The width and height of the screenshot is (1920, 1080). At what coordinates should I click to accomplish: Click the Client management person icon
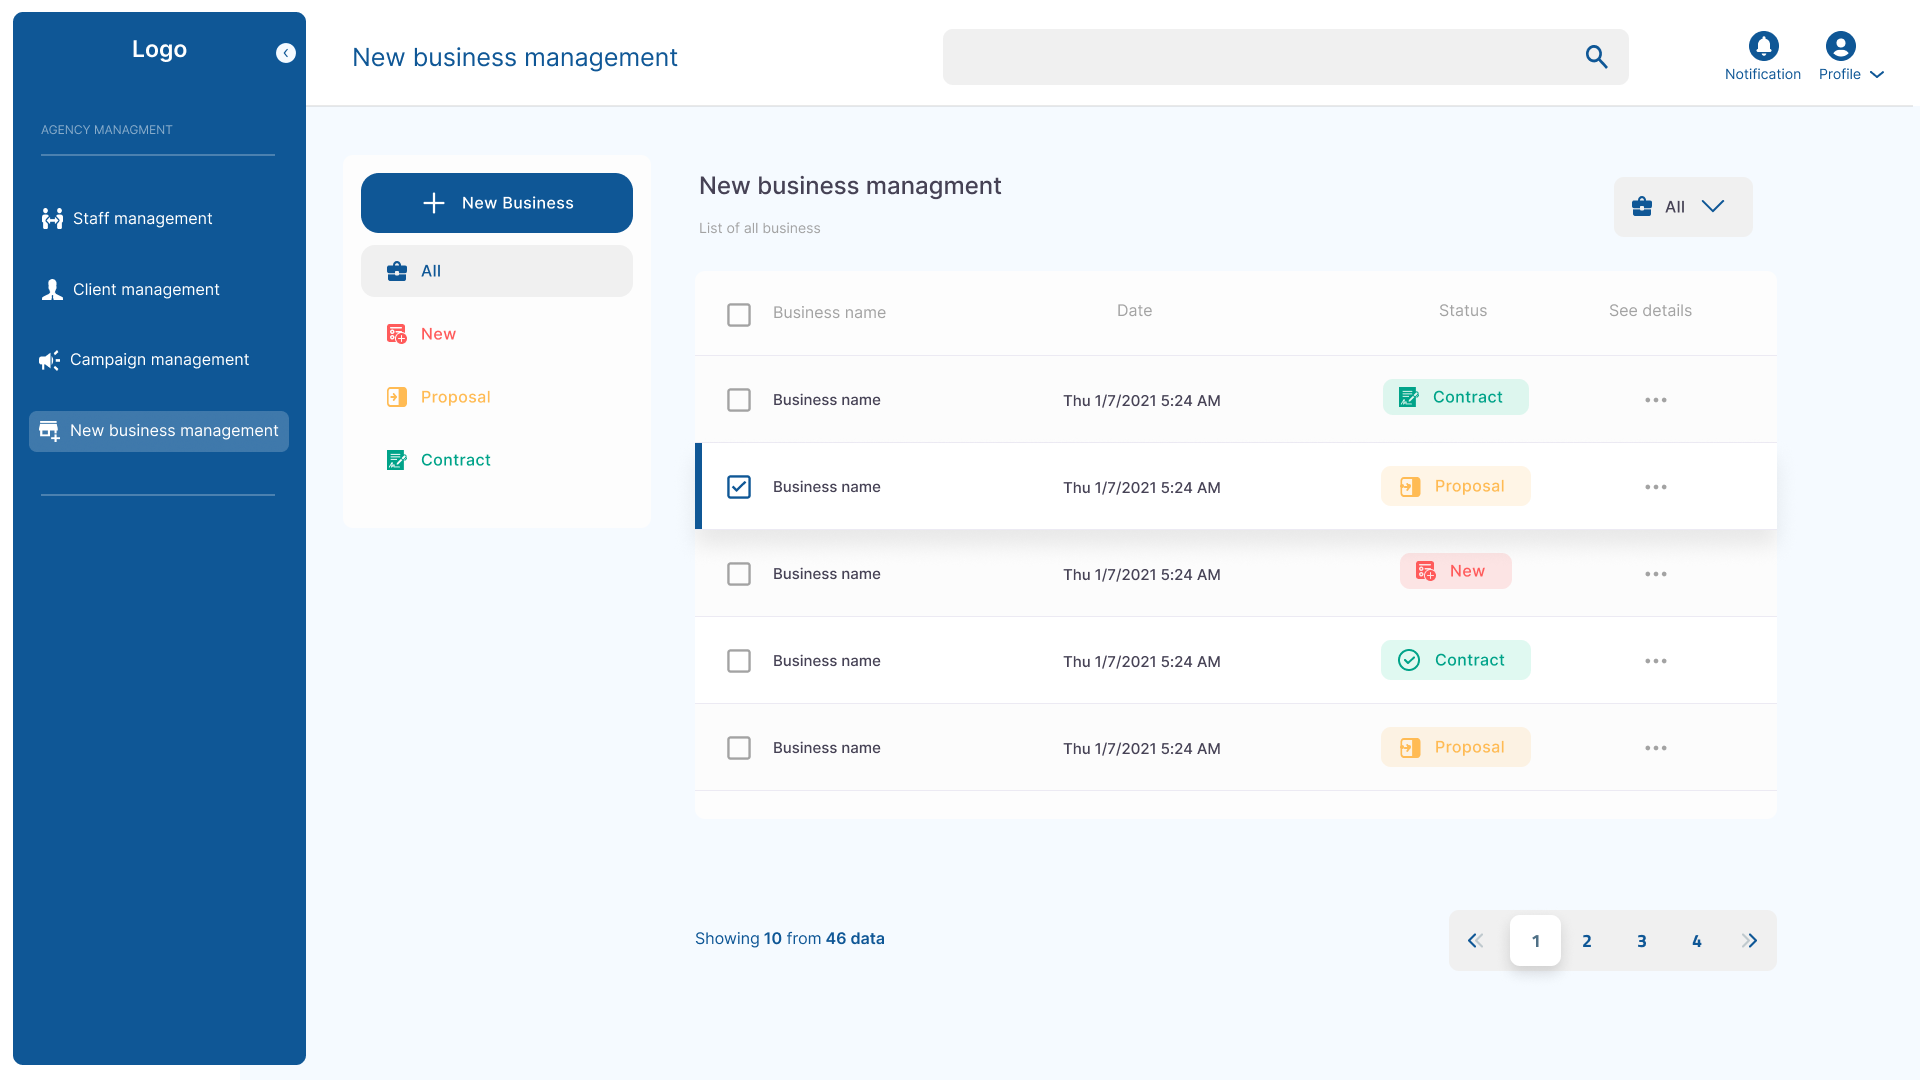[52, 290]
